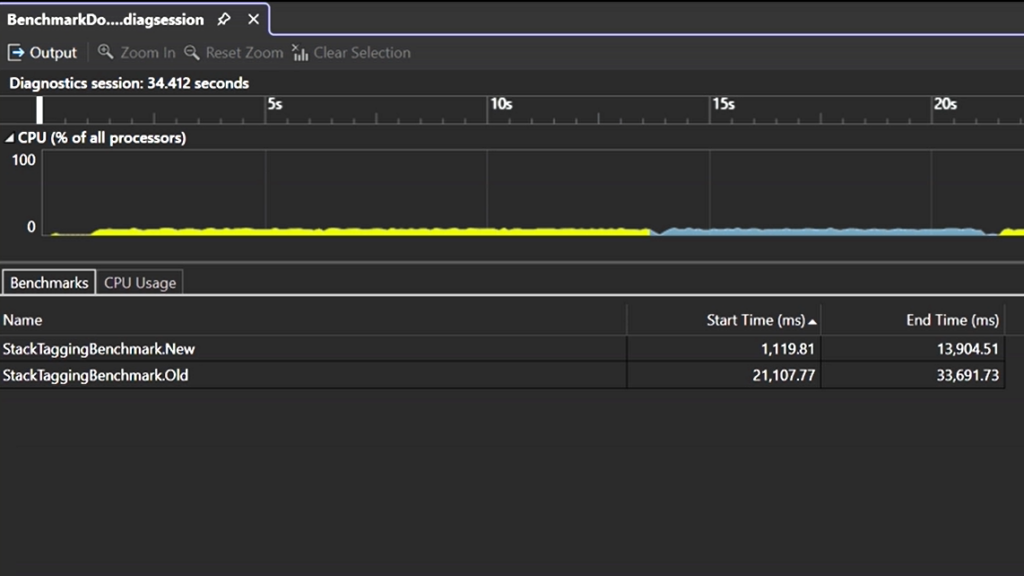Click the Reset Zoom magnifier icon

(192, 52)
